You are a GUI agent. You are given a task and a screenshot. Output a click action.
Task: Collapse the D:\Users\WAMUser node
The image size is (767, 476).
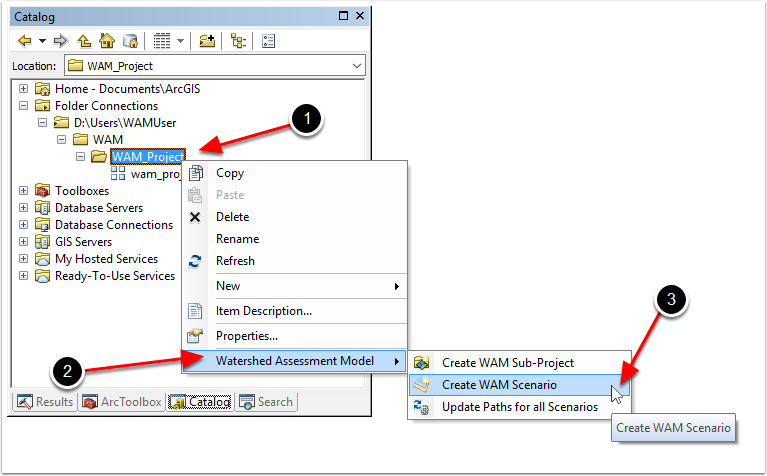tap(43, 122)
